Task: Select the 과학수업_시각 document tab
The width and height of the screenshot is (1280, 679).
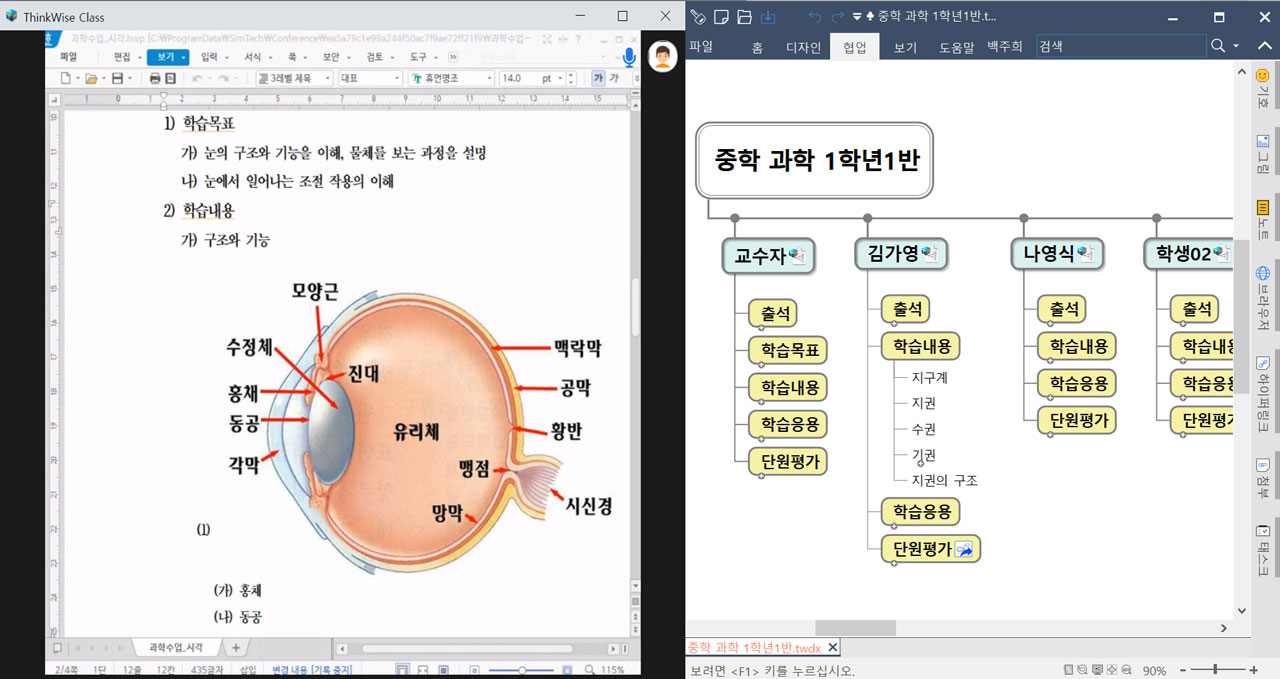Action: tap(175, 647)
